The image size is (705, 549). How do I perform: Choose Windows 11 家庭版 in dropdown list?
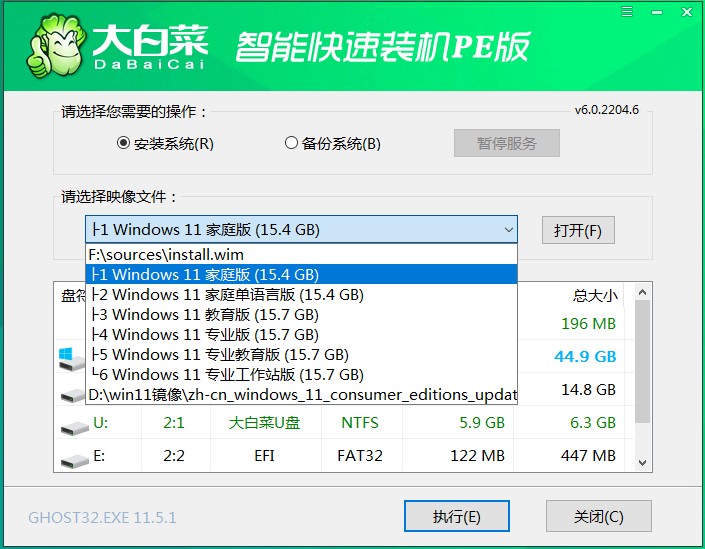click(301, 274)
